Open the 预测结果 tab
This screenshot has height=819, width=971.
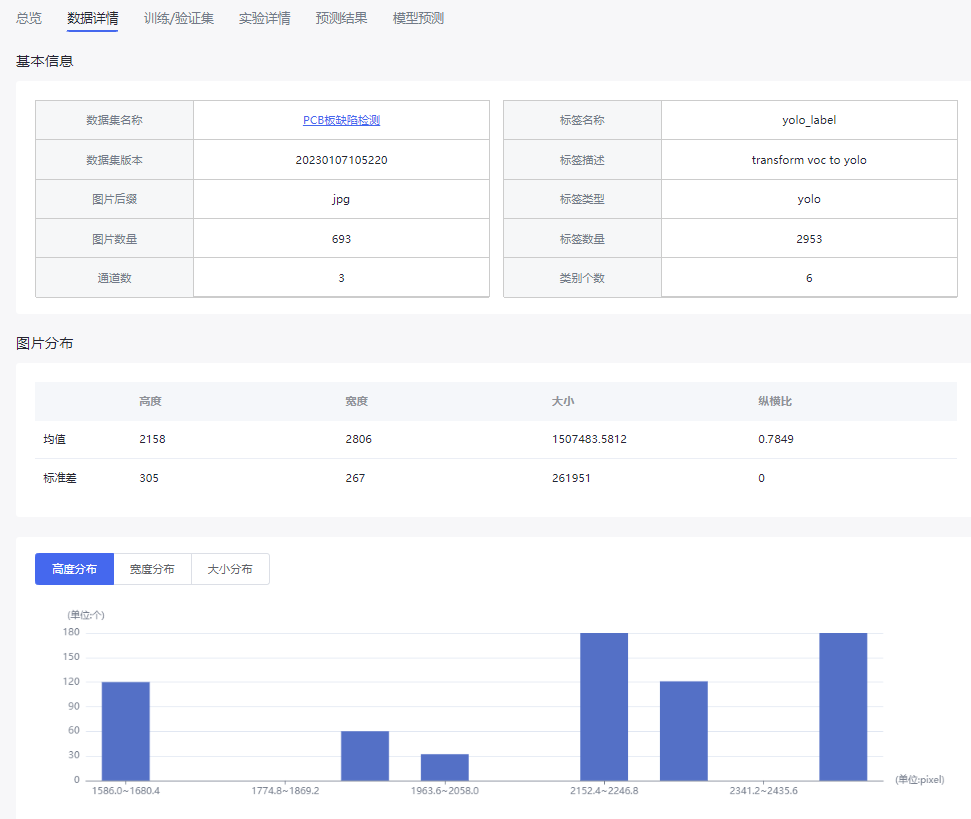(341, 19)
